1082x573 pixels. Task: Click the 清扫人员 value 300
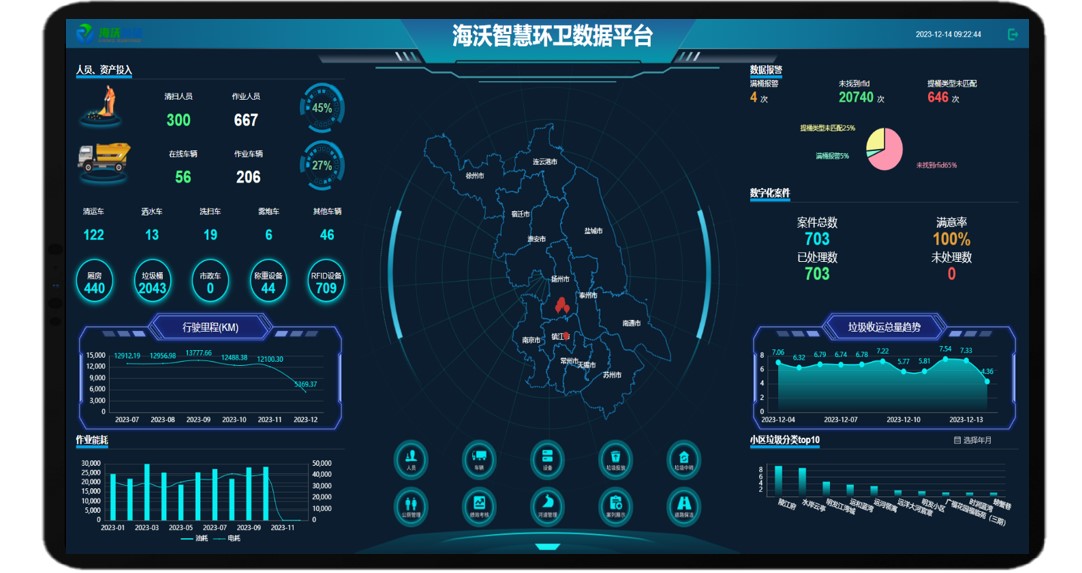[179, 120]
